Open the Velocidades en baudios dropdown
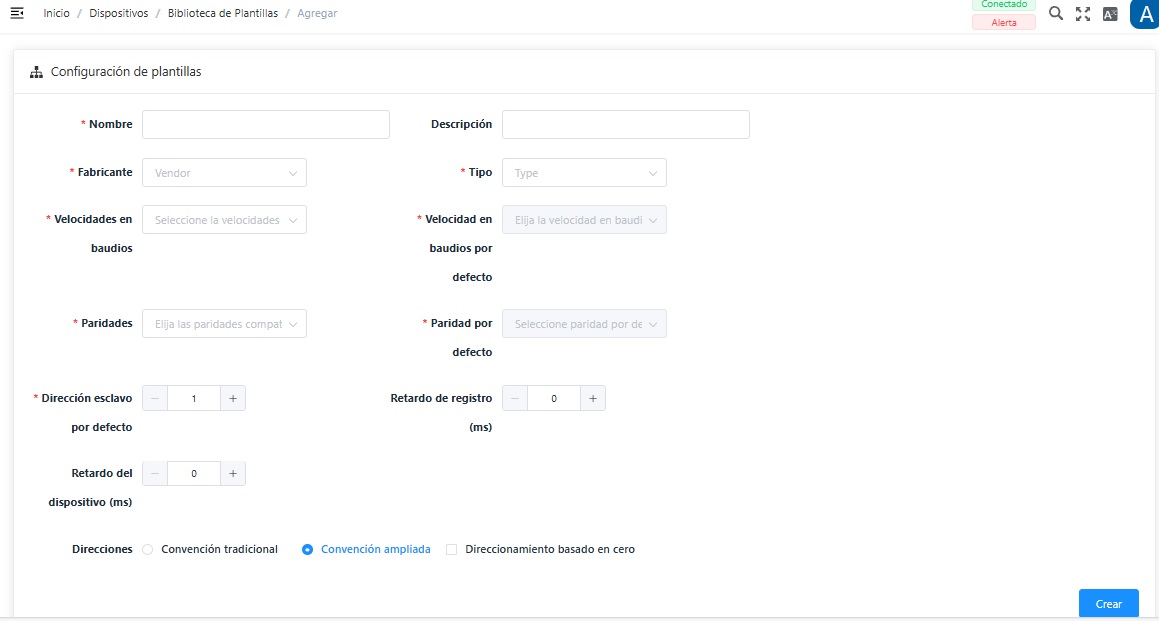 coord(224,220)
